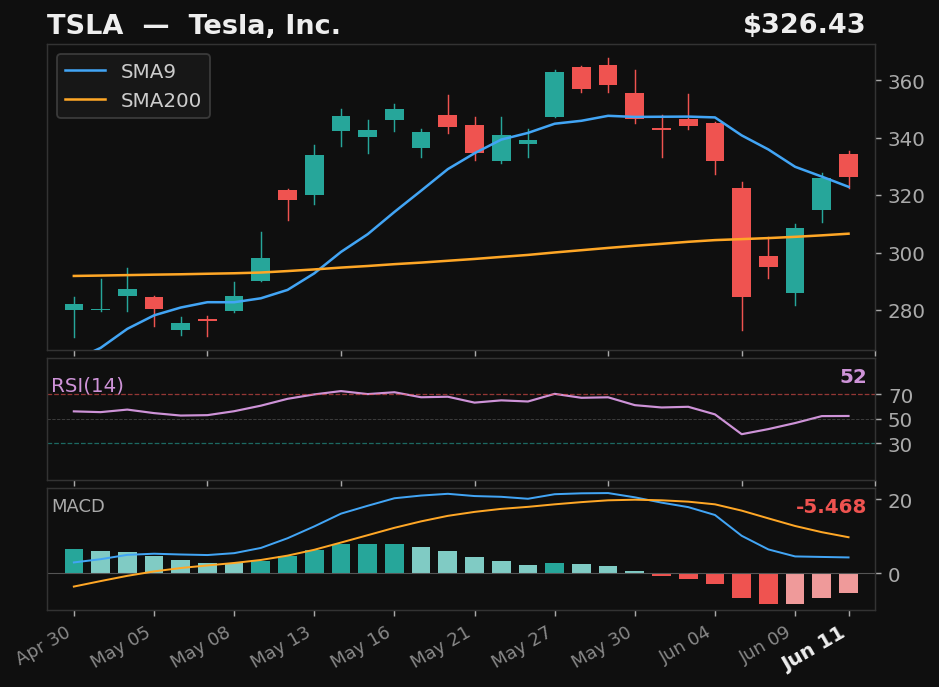The height and width of the screenshot is (687, 939).
Task: Click the 320 price axis label
Action: pos(905,196)
